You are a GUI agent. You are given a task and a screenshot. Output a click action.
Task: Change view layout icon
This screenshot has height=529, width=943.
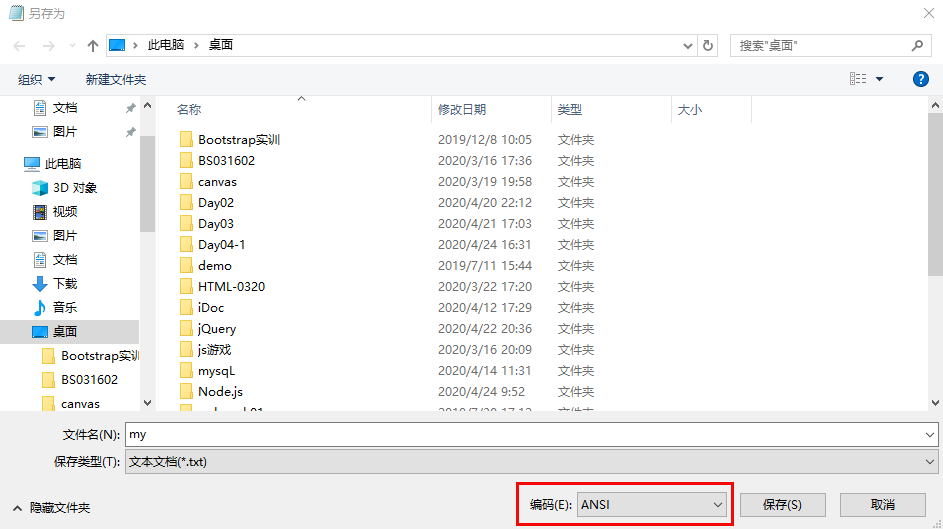858,79
